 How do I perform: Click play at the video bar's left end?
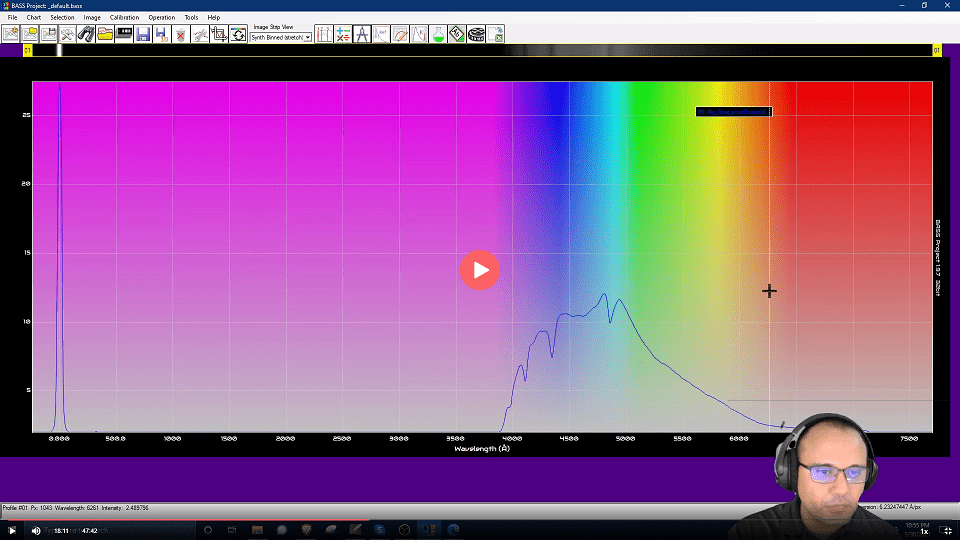pyautogui.click(x=12, y=531)
